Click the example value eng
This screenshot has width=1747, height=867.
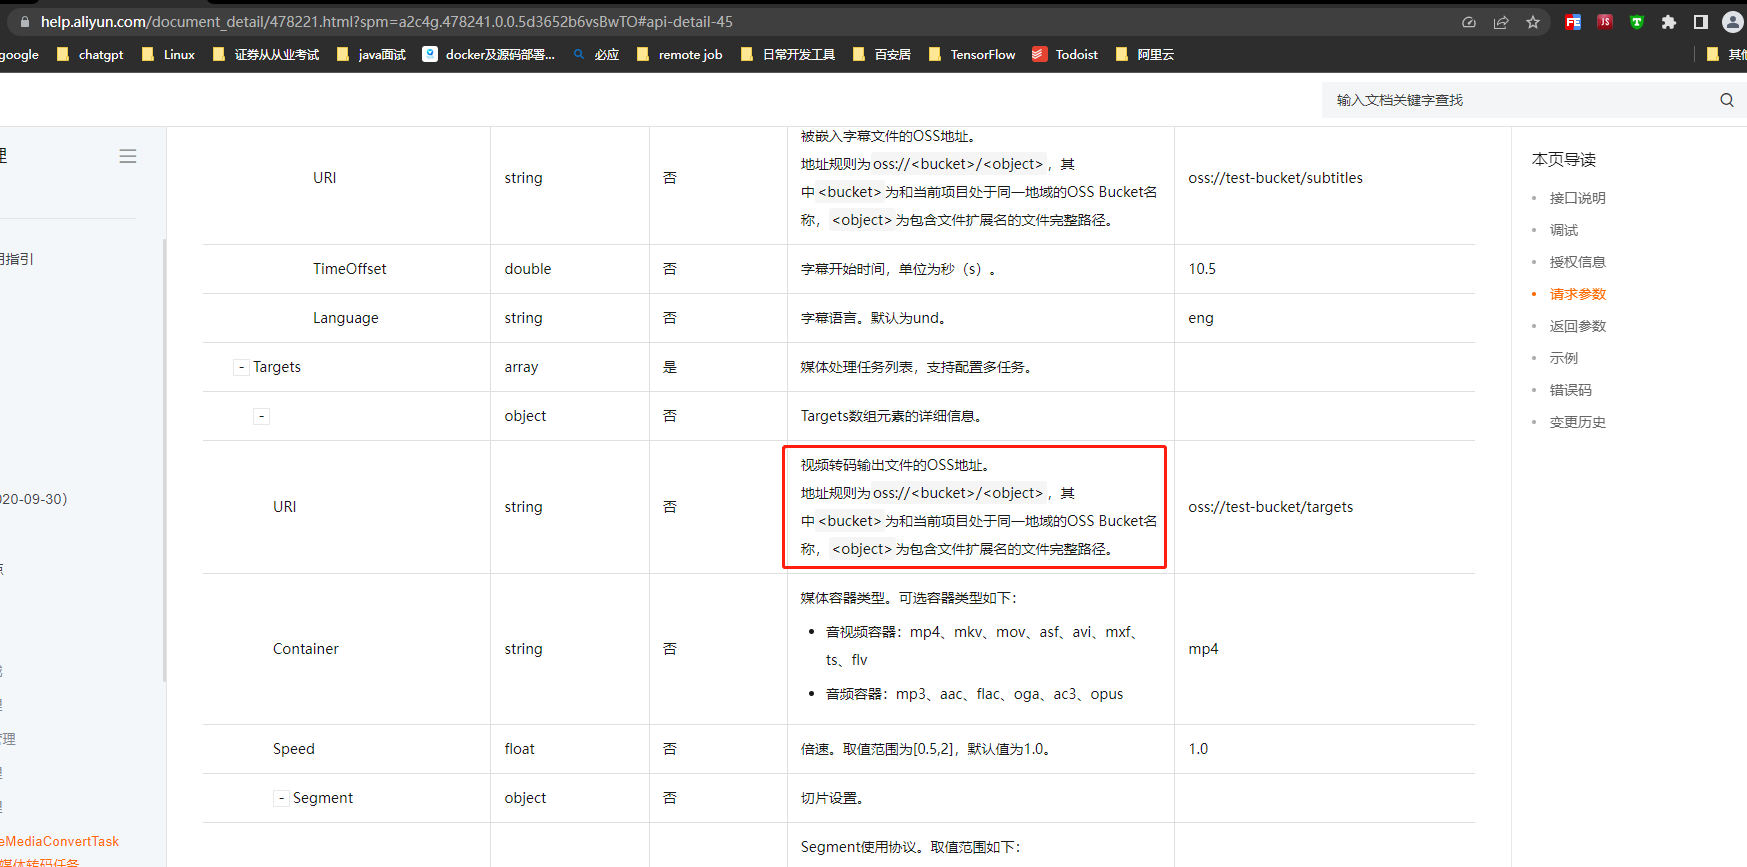point(1200,318)
